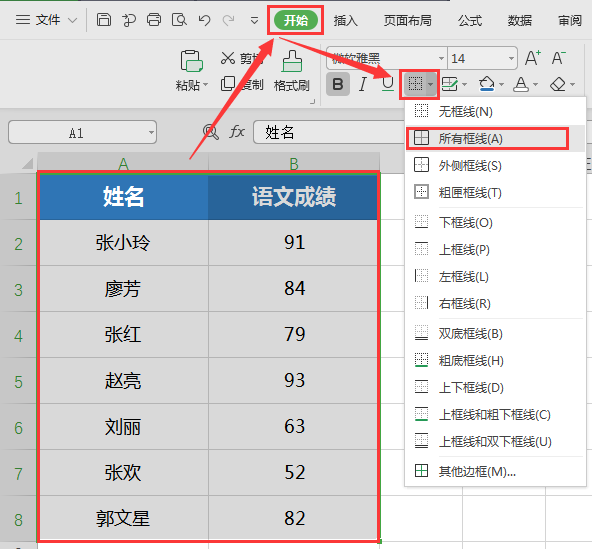
Task: Undo the last action
Action: coord(204,20)
